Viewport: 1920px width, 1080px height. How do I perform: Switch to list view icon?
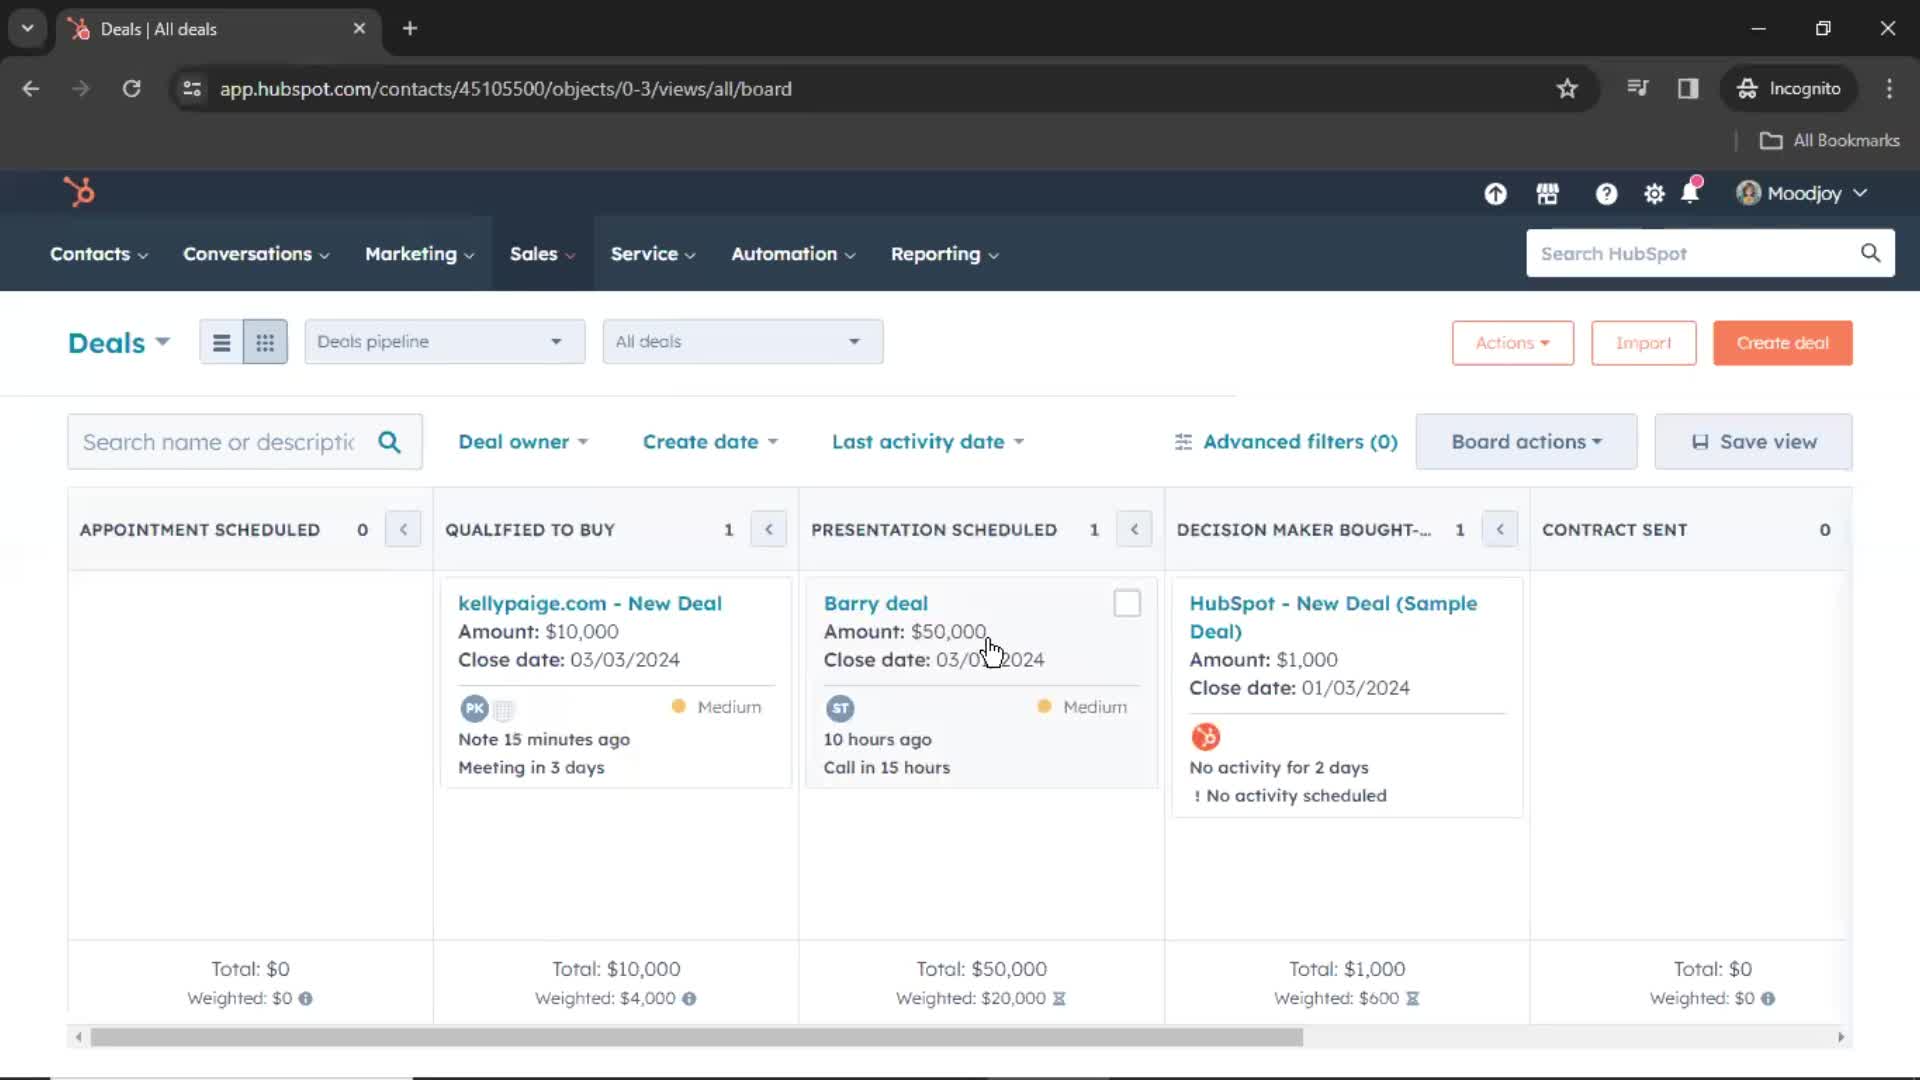[222, 343]
